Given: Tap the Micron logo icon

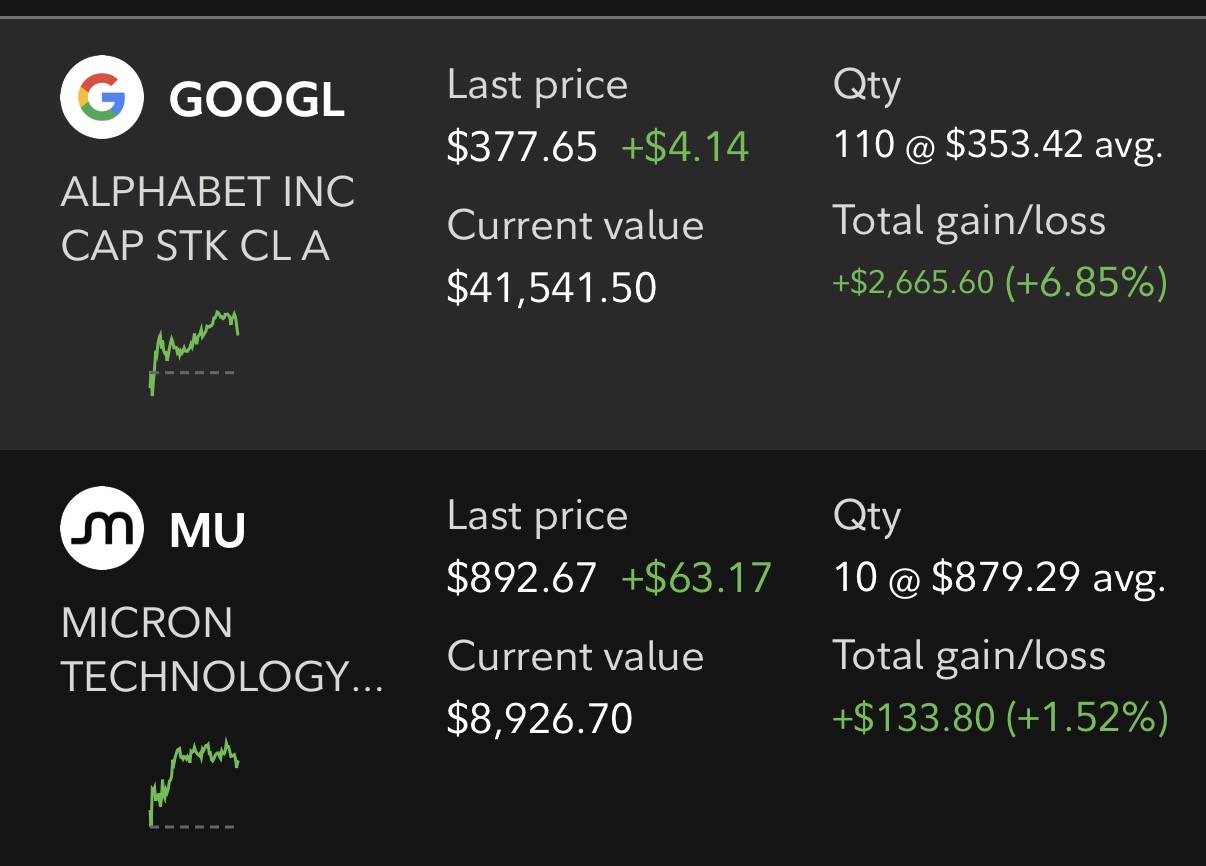Looking at the screenshot, I should tap(103, 529).
